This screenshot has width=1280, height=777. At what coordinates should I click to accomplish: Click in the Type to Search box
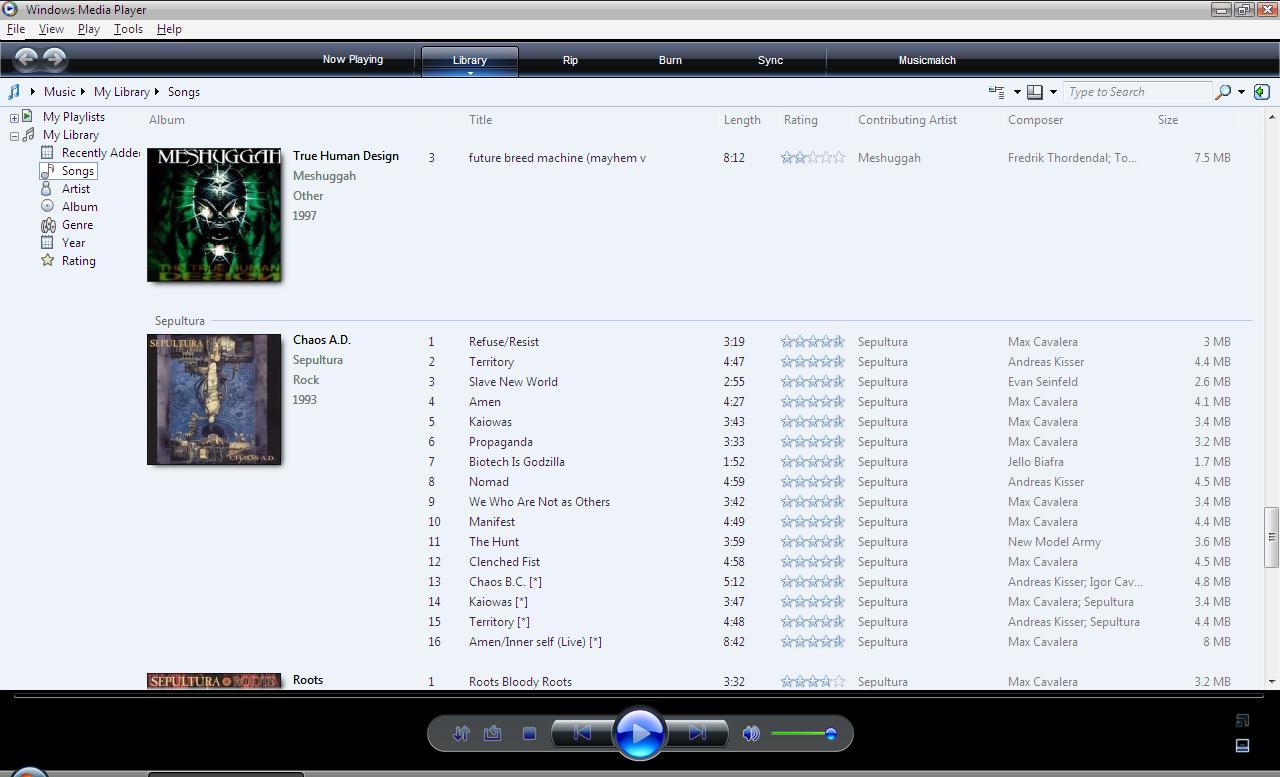click(x=1137, y=92)
